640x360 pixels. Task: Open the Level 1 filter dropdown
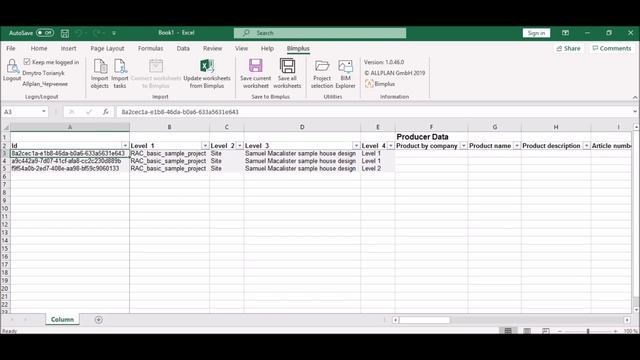205,146
